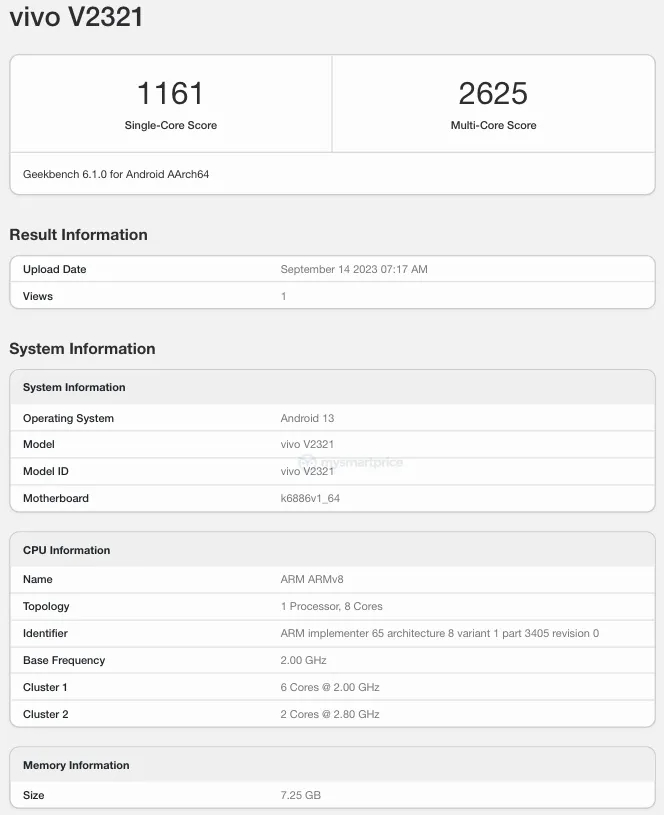Click the Motherboard label
This screenshot has height=815, width=664.
pos(56,498)
